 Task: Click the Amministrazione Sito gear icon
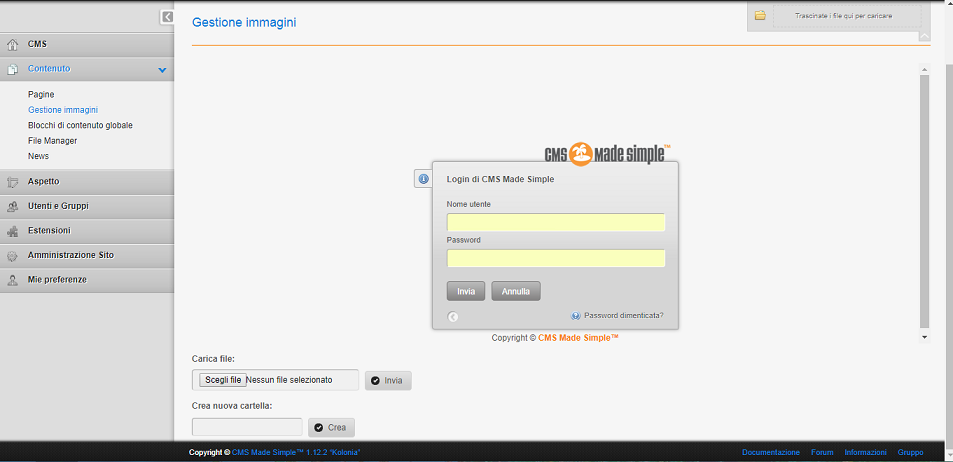click(x=12, y=256)
